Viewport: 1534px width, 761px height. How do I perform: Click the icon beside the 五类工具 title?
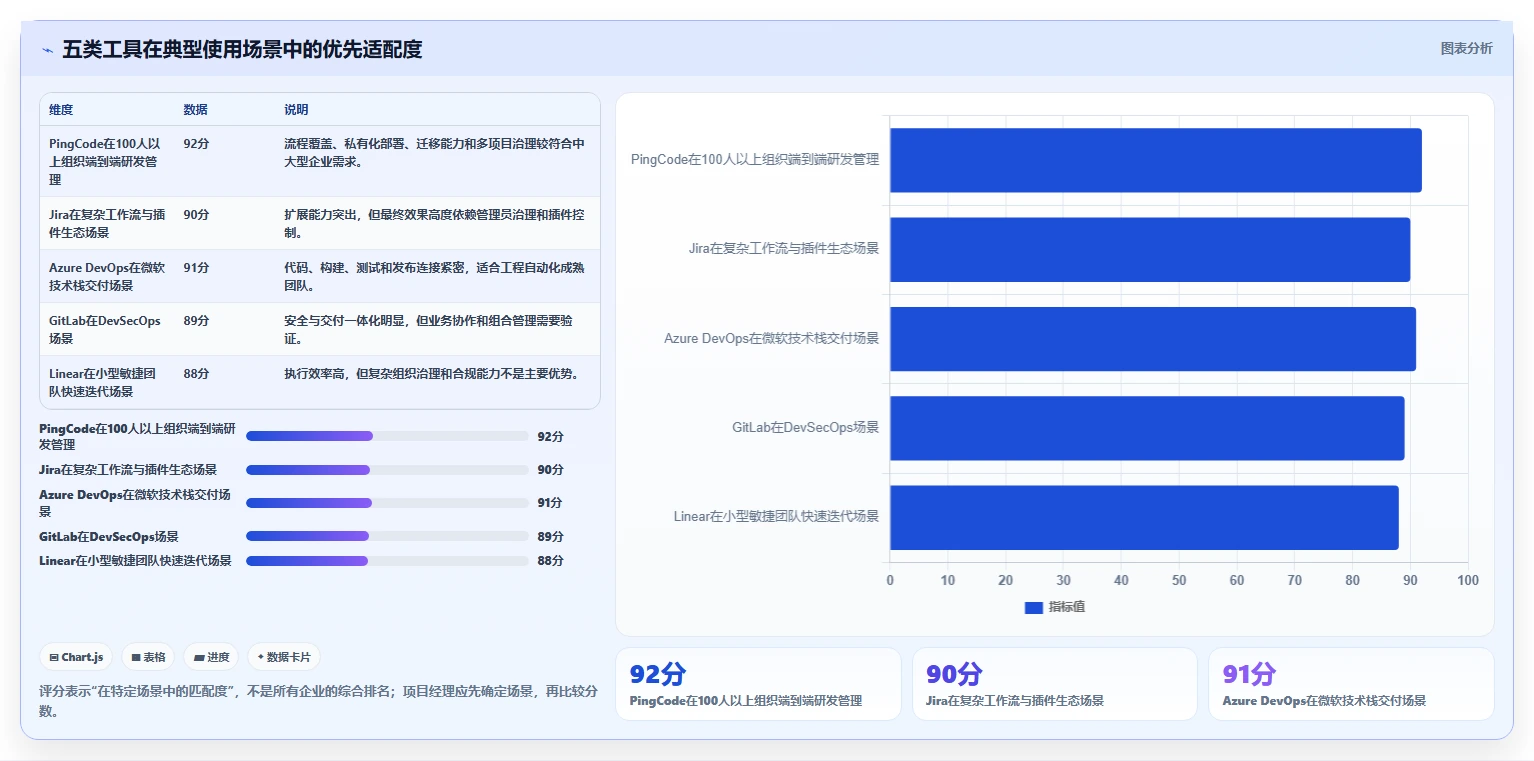tap(47, 50)
